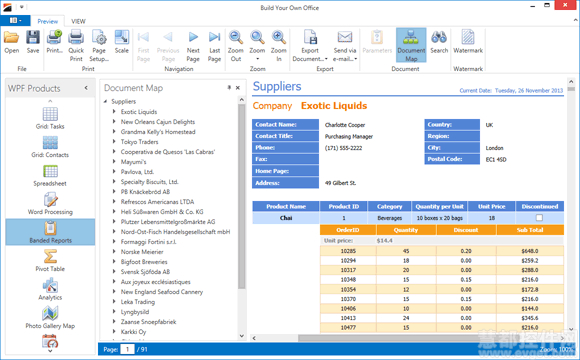Expand the Tokyo Traders node
Image resolution: width=580 pixels, height=360 pixels.
(114, 141)
